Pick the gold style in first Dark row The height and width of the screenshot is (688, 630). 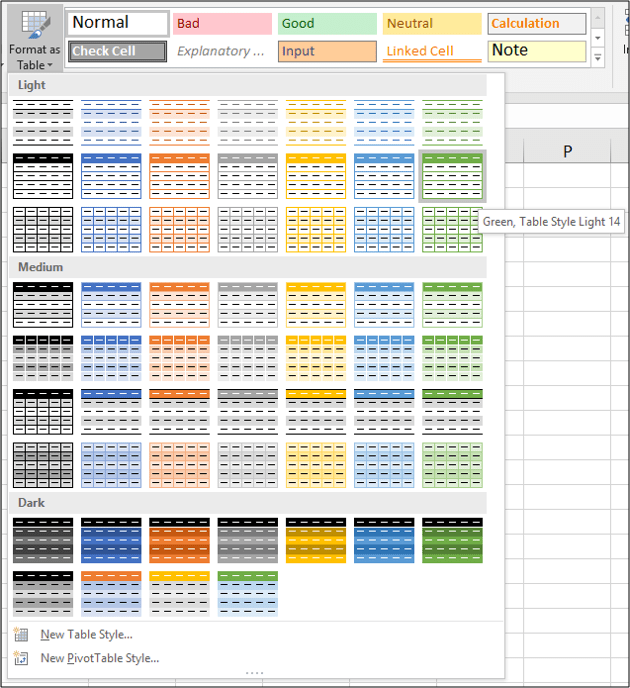click(315, 540)
